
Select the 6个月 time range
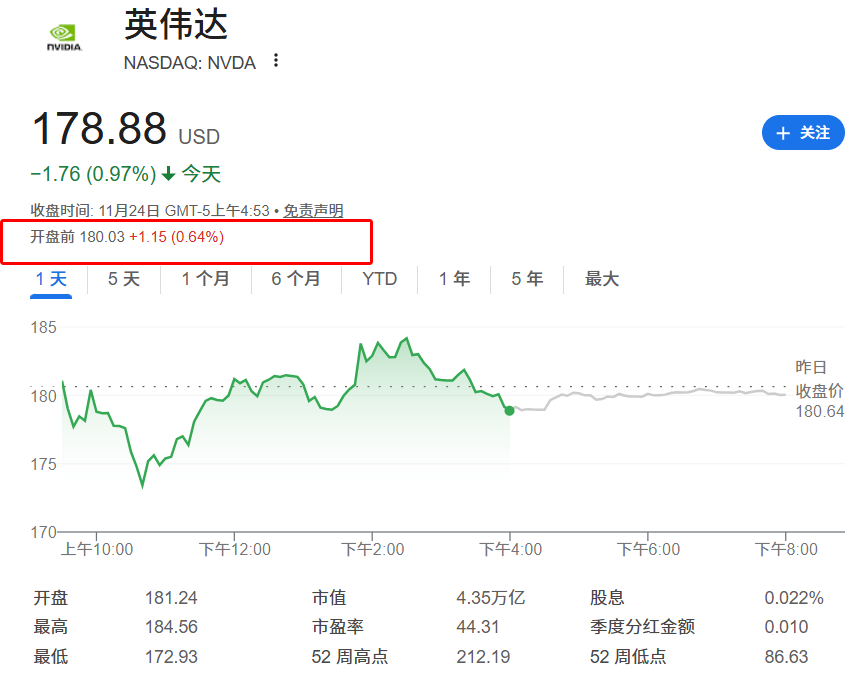tap(297, 280)
